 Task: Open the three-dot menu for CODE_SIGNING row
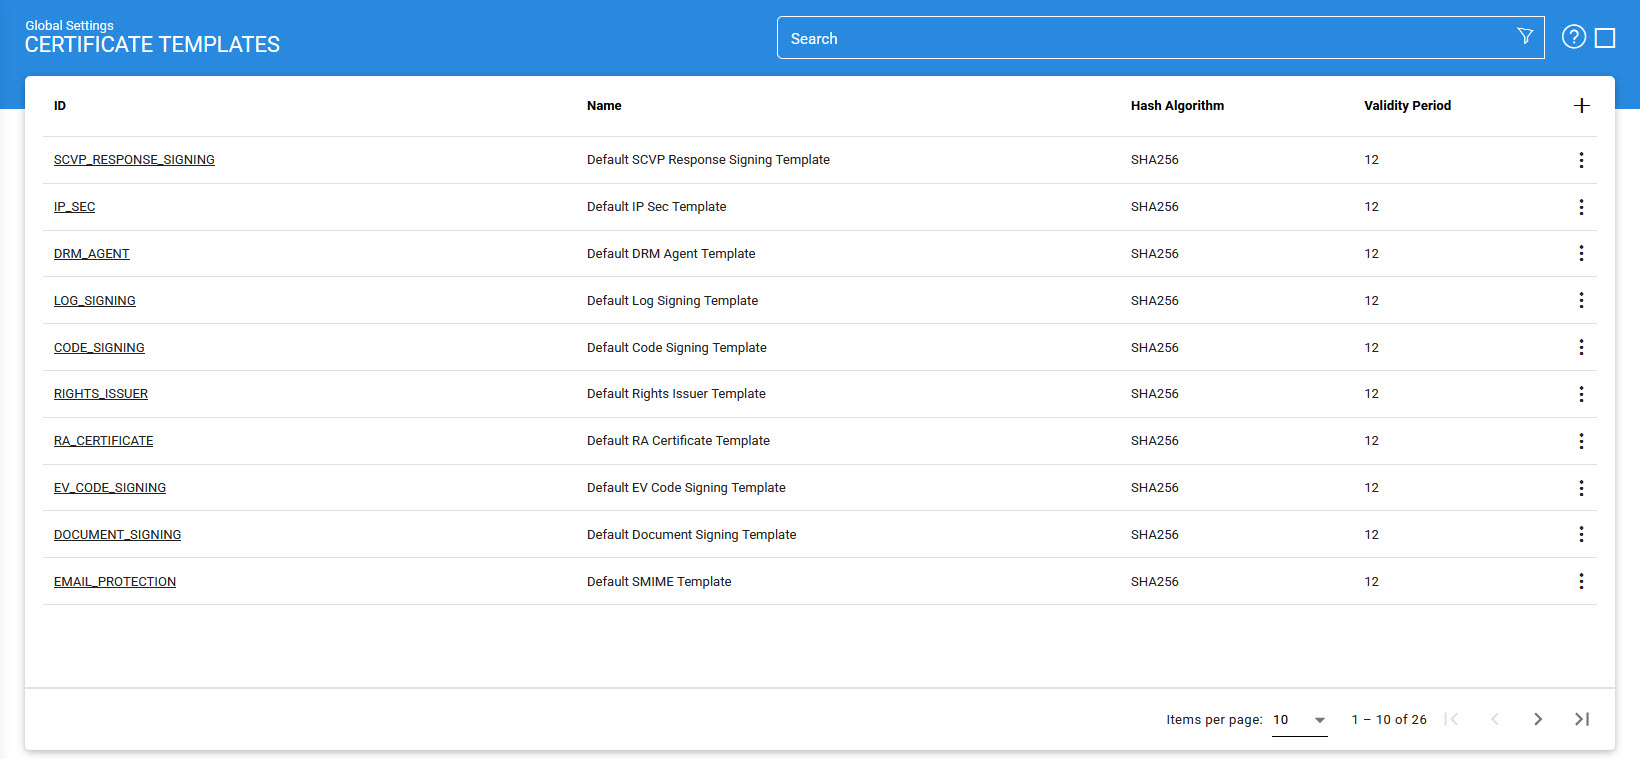[1581, 347]
